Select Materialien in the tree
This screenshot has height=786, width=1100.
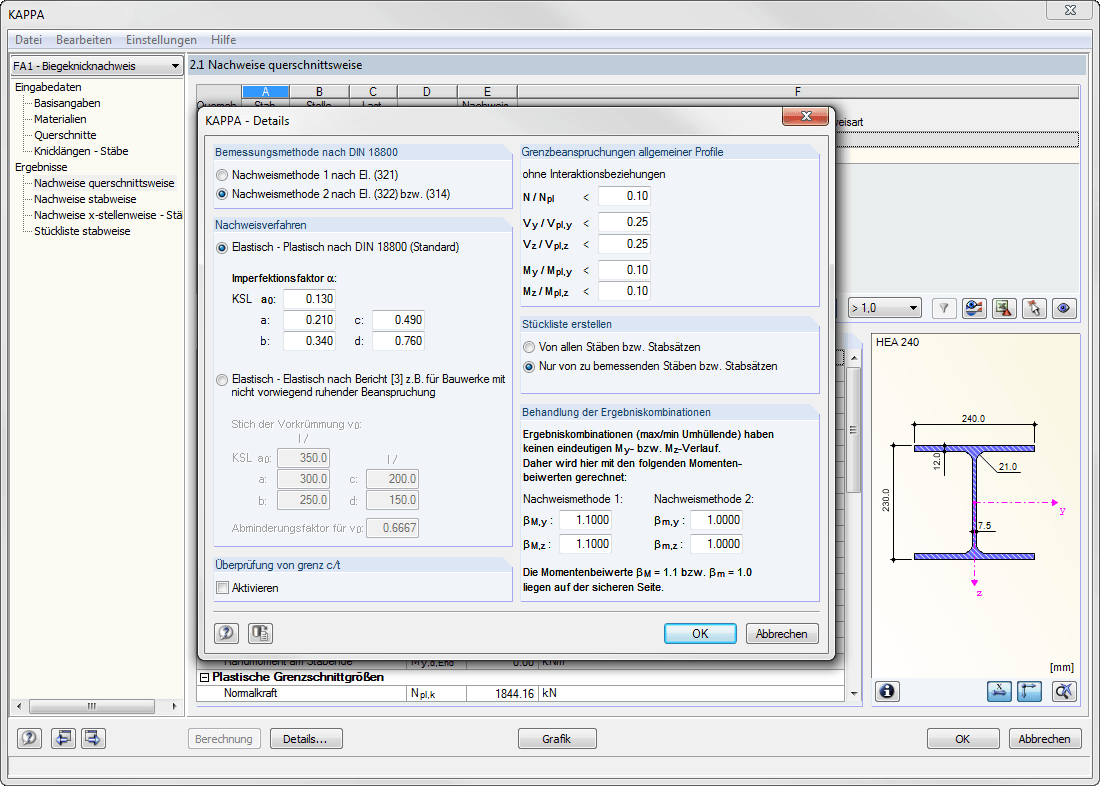60,119
